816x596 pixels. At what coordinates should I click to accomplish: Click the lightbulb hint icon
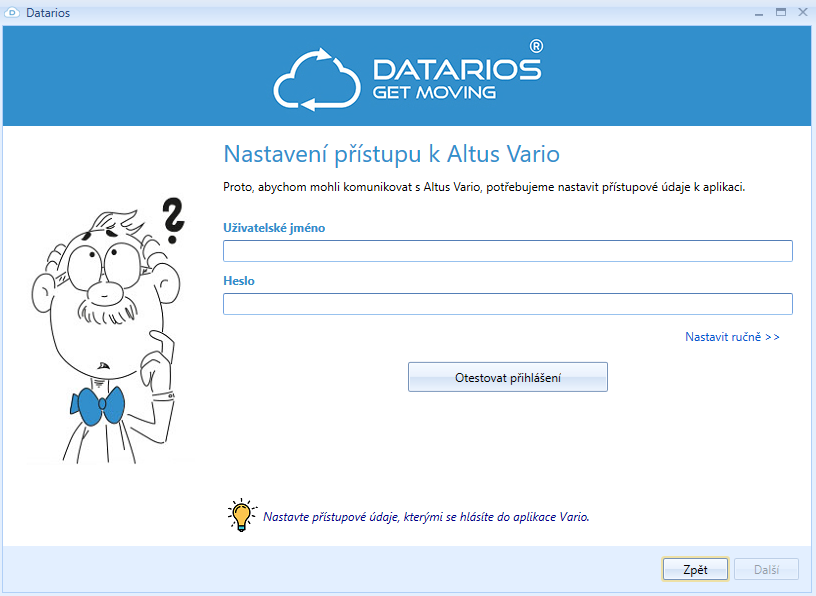click(240, 515)
